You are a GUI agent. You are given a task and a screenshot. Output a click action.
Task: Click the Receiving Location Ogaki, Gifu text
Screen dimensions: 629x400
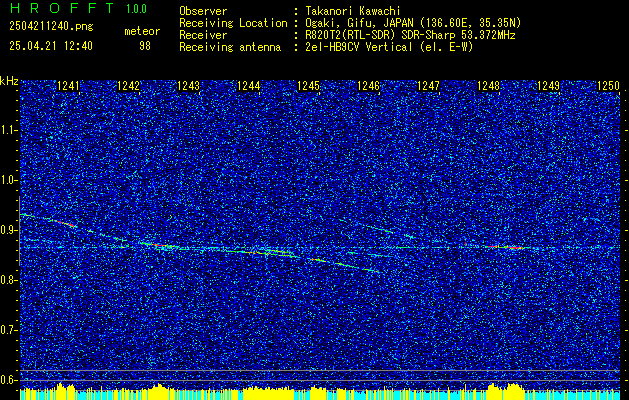[x=412, y=23]
